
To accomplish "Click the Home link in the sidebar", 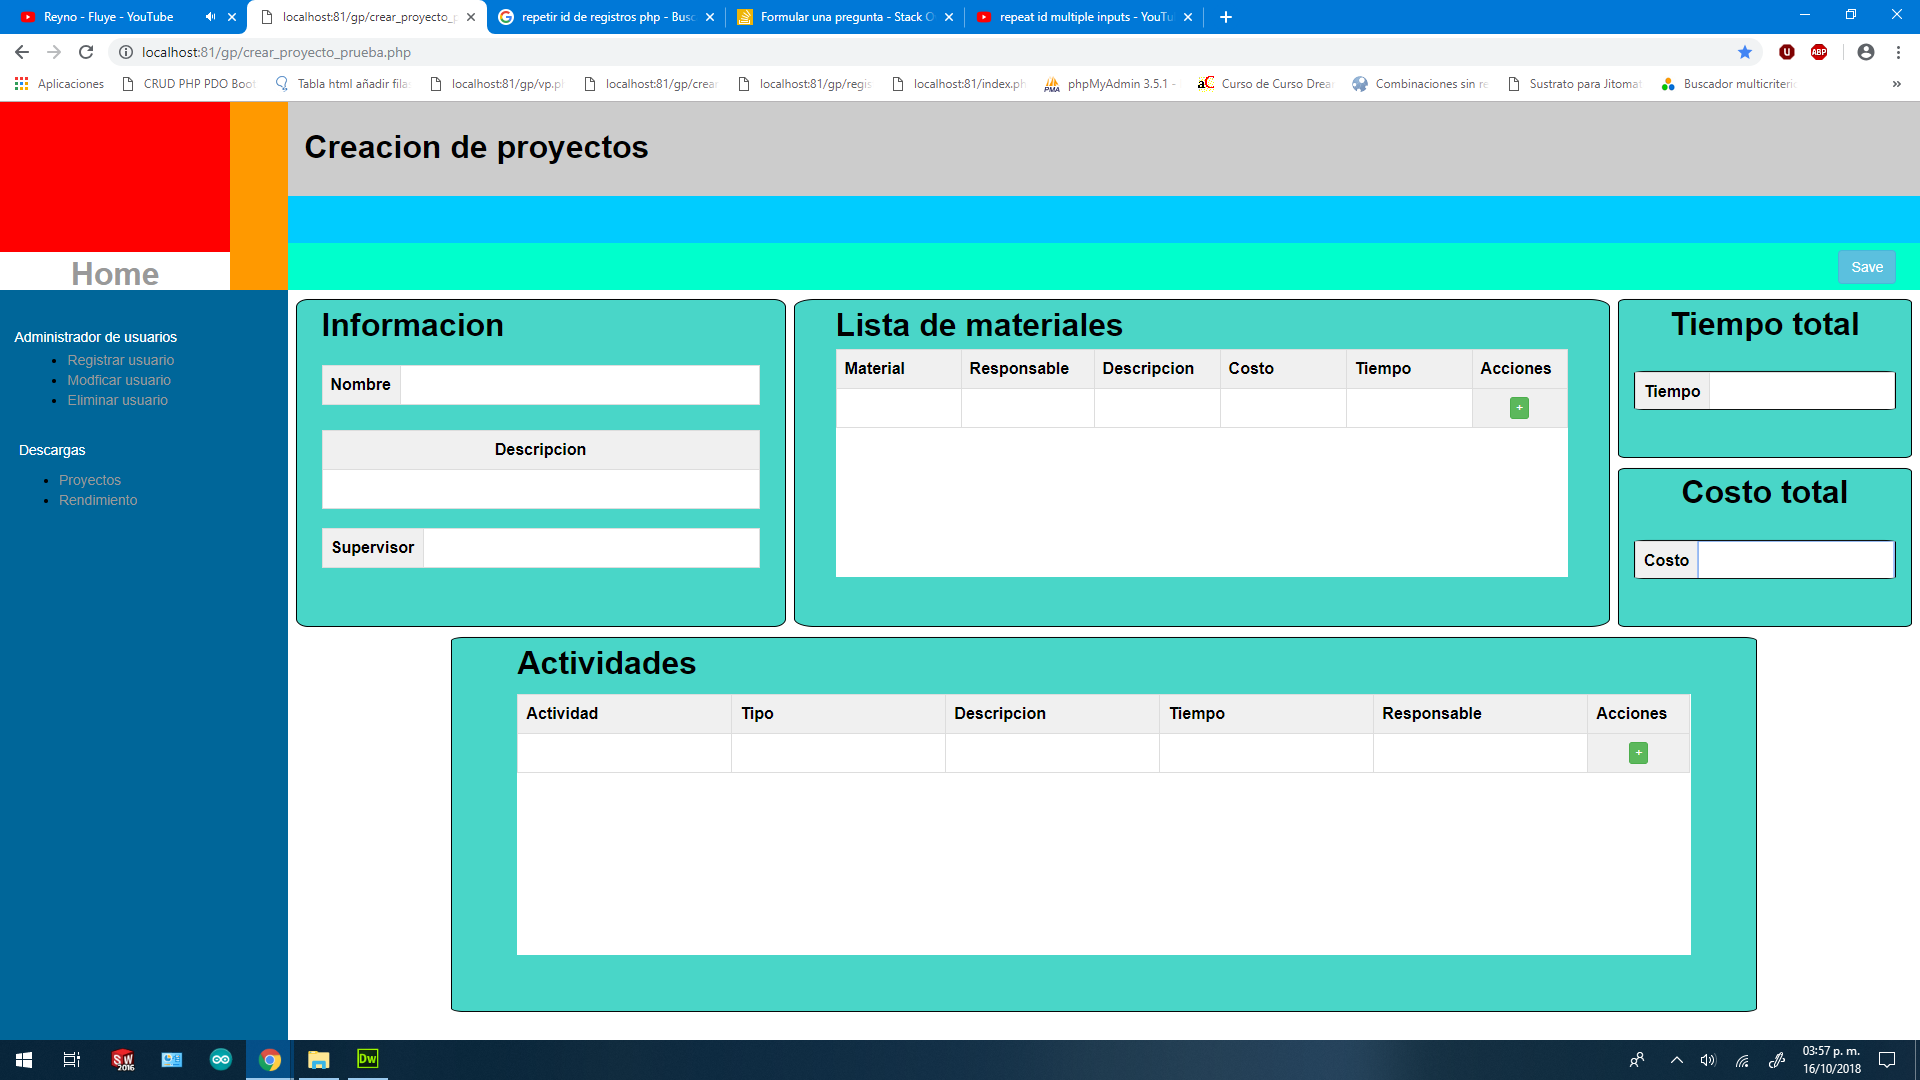I will (x=115, y=273).
